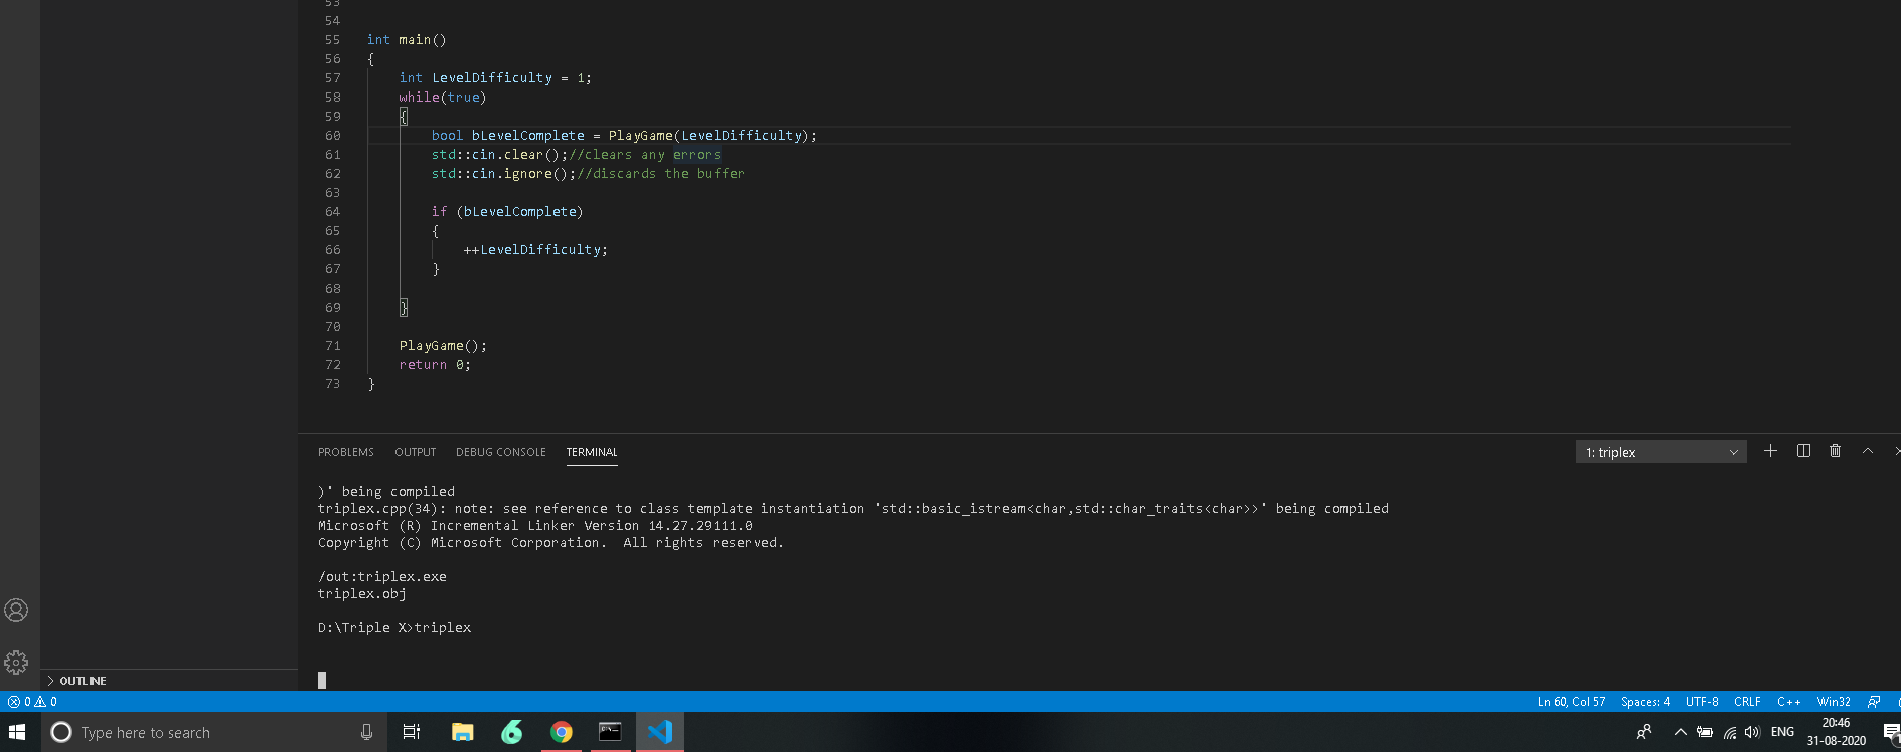This screenshot has height=752, width=1901.
Task: Open File Explorer from the taskbar
Action: (x=462, y=732)
